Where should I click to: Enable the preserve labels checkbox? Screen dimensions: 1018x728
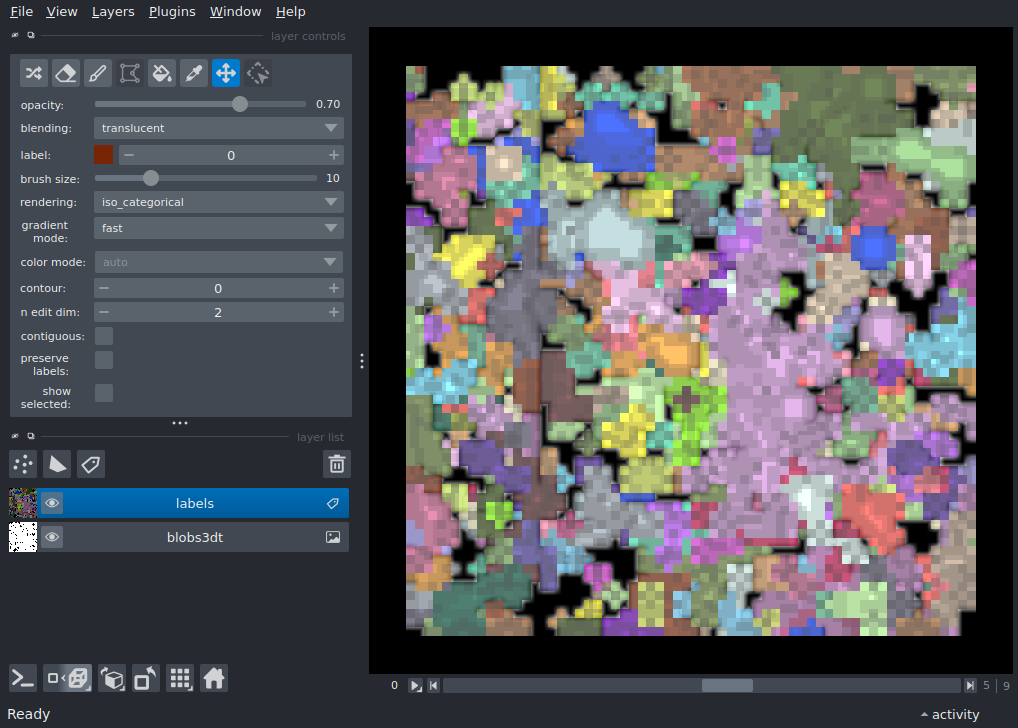[104, 360]
